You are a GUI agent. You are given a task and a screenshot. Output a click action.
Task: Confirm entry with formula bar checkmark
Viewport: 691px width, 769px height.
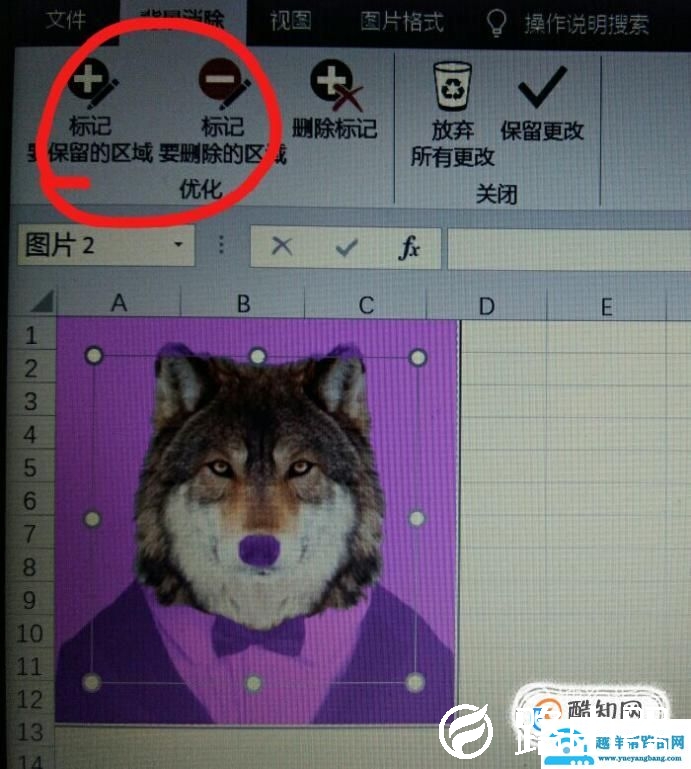(x=346, y=247)
